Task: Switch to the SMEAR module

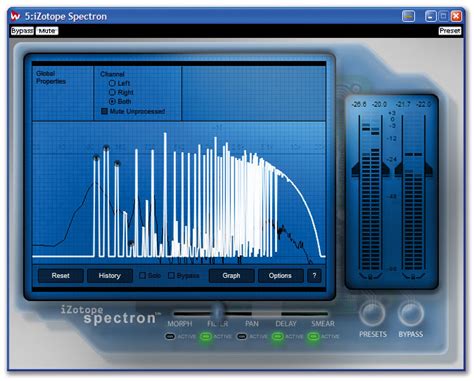Action: 323,324
